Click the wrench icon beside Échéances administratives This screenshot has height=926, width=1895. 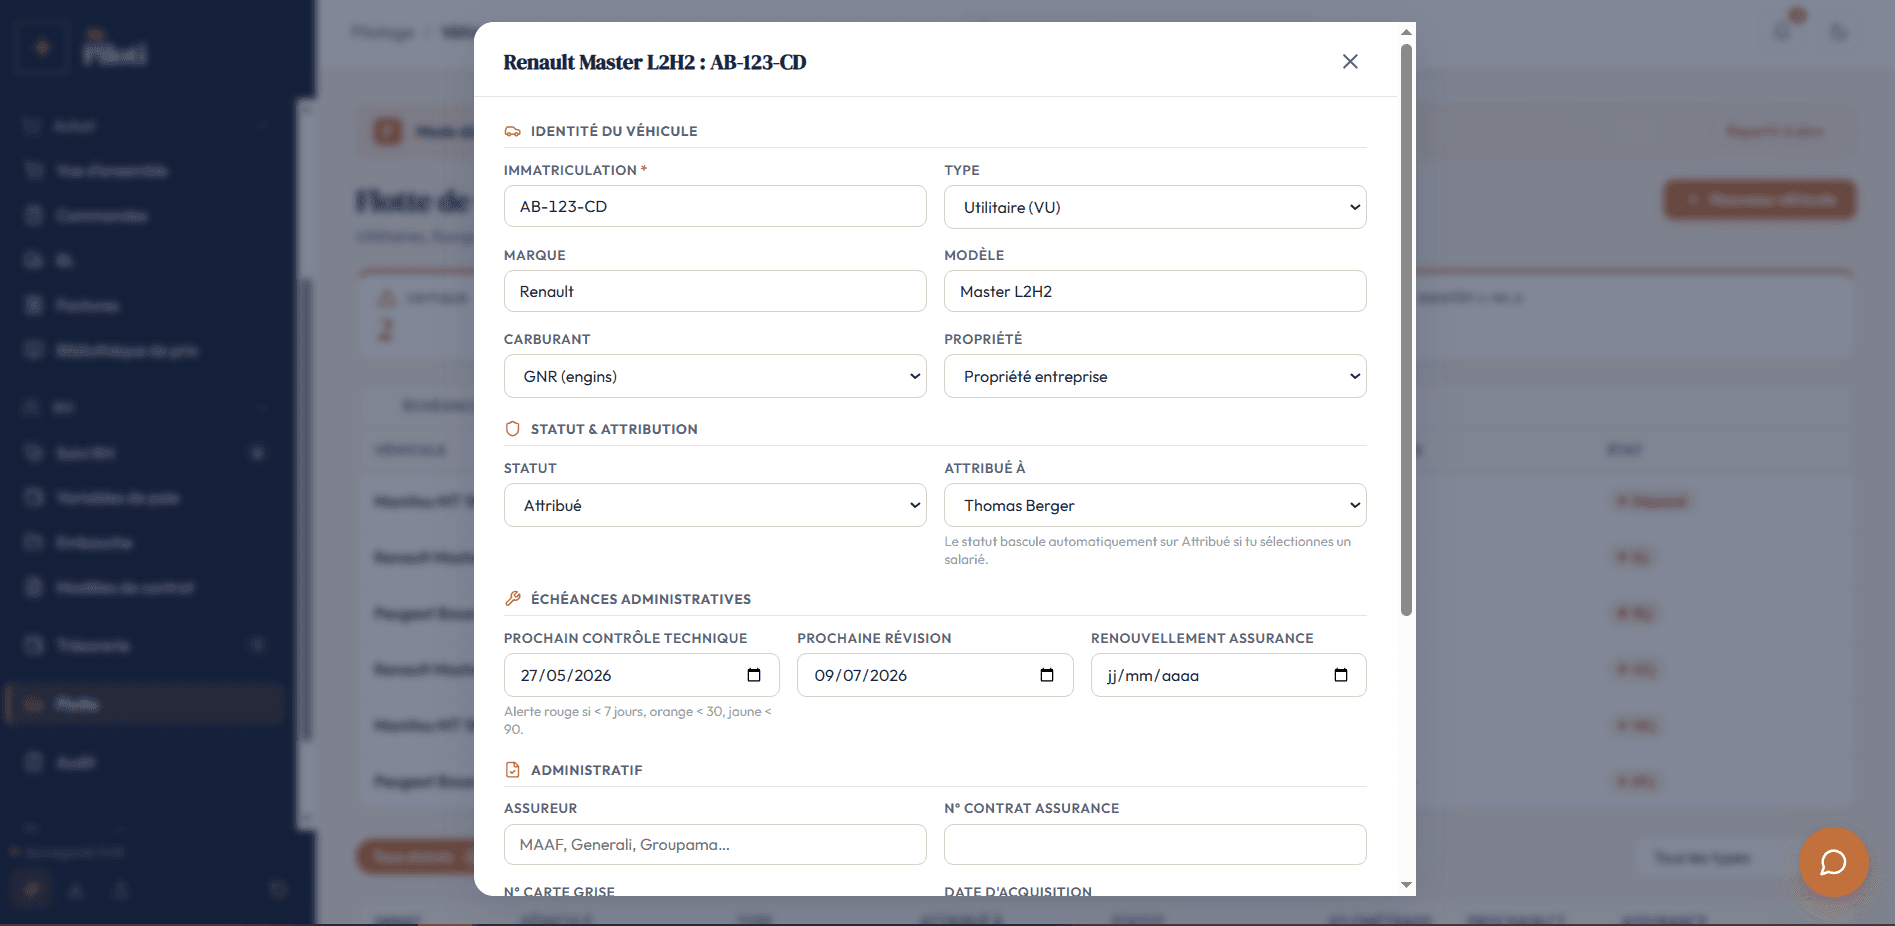pyautogui.click(x=513, y=598)
